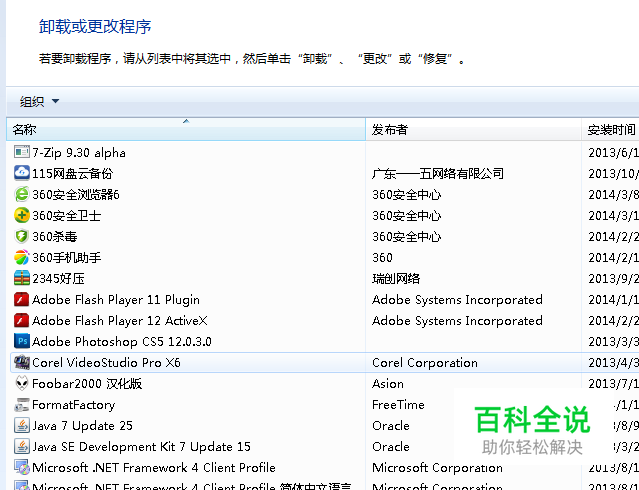Select Foobar2000 汉化版 in the list
Image resolution: width=639 pixels, height=490 pixels.
click(87, 384)
